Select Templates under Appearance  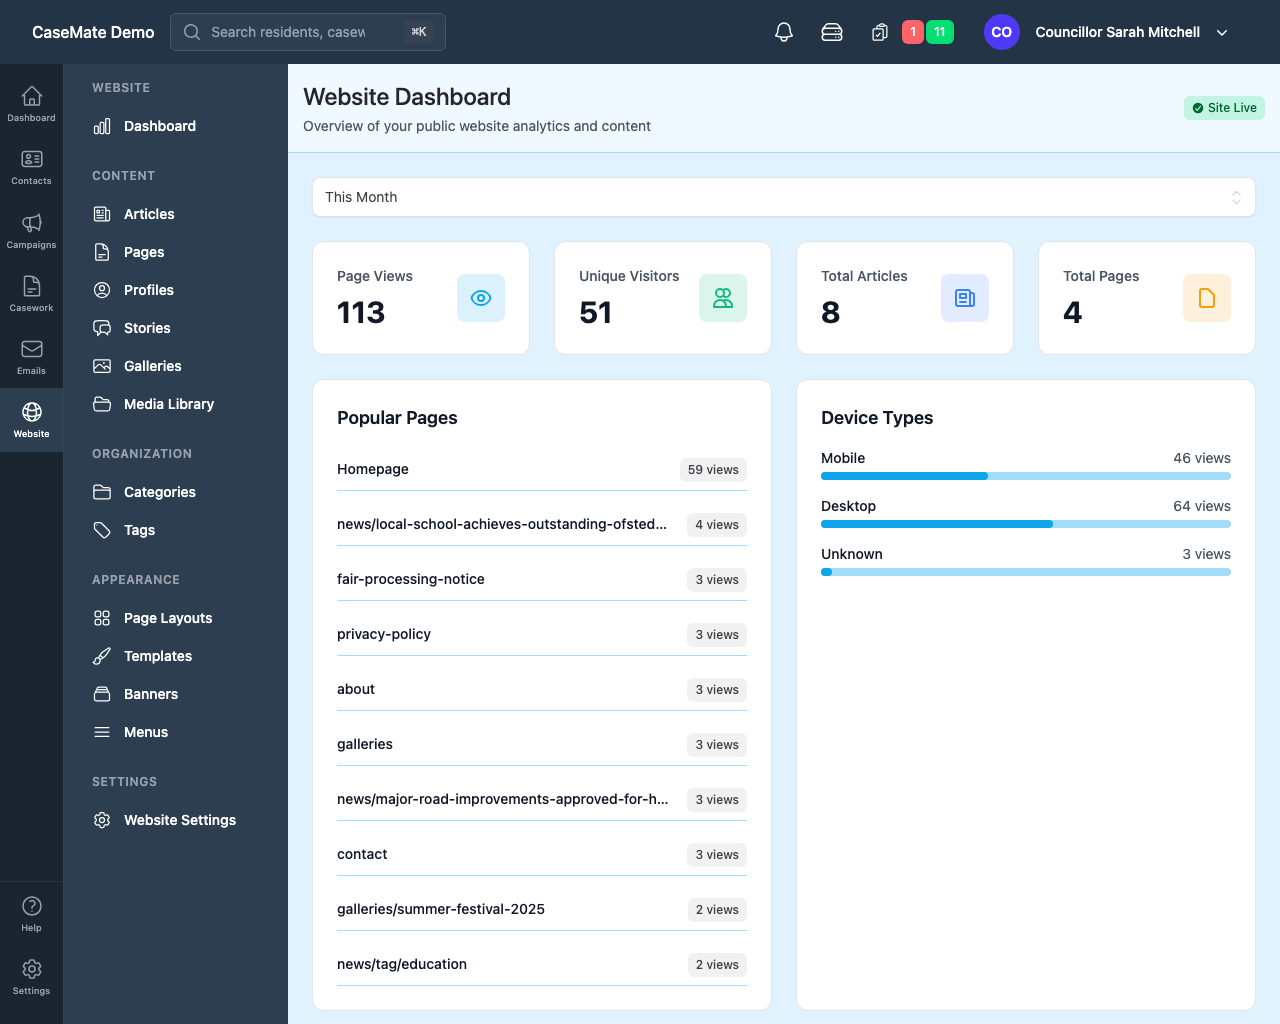tap(158, 656)
